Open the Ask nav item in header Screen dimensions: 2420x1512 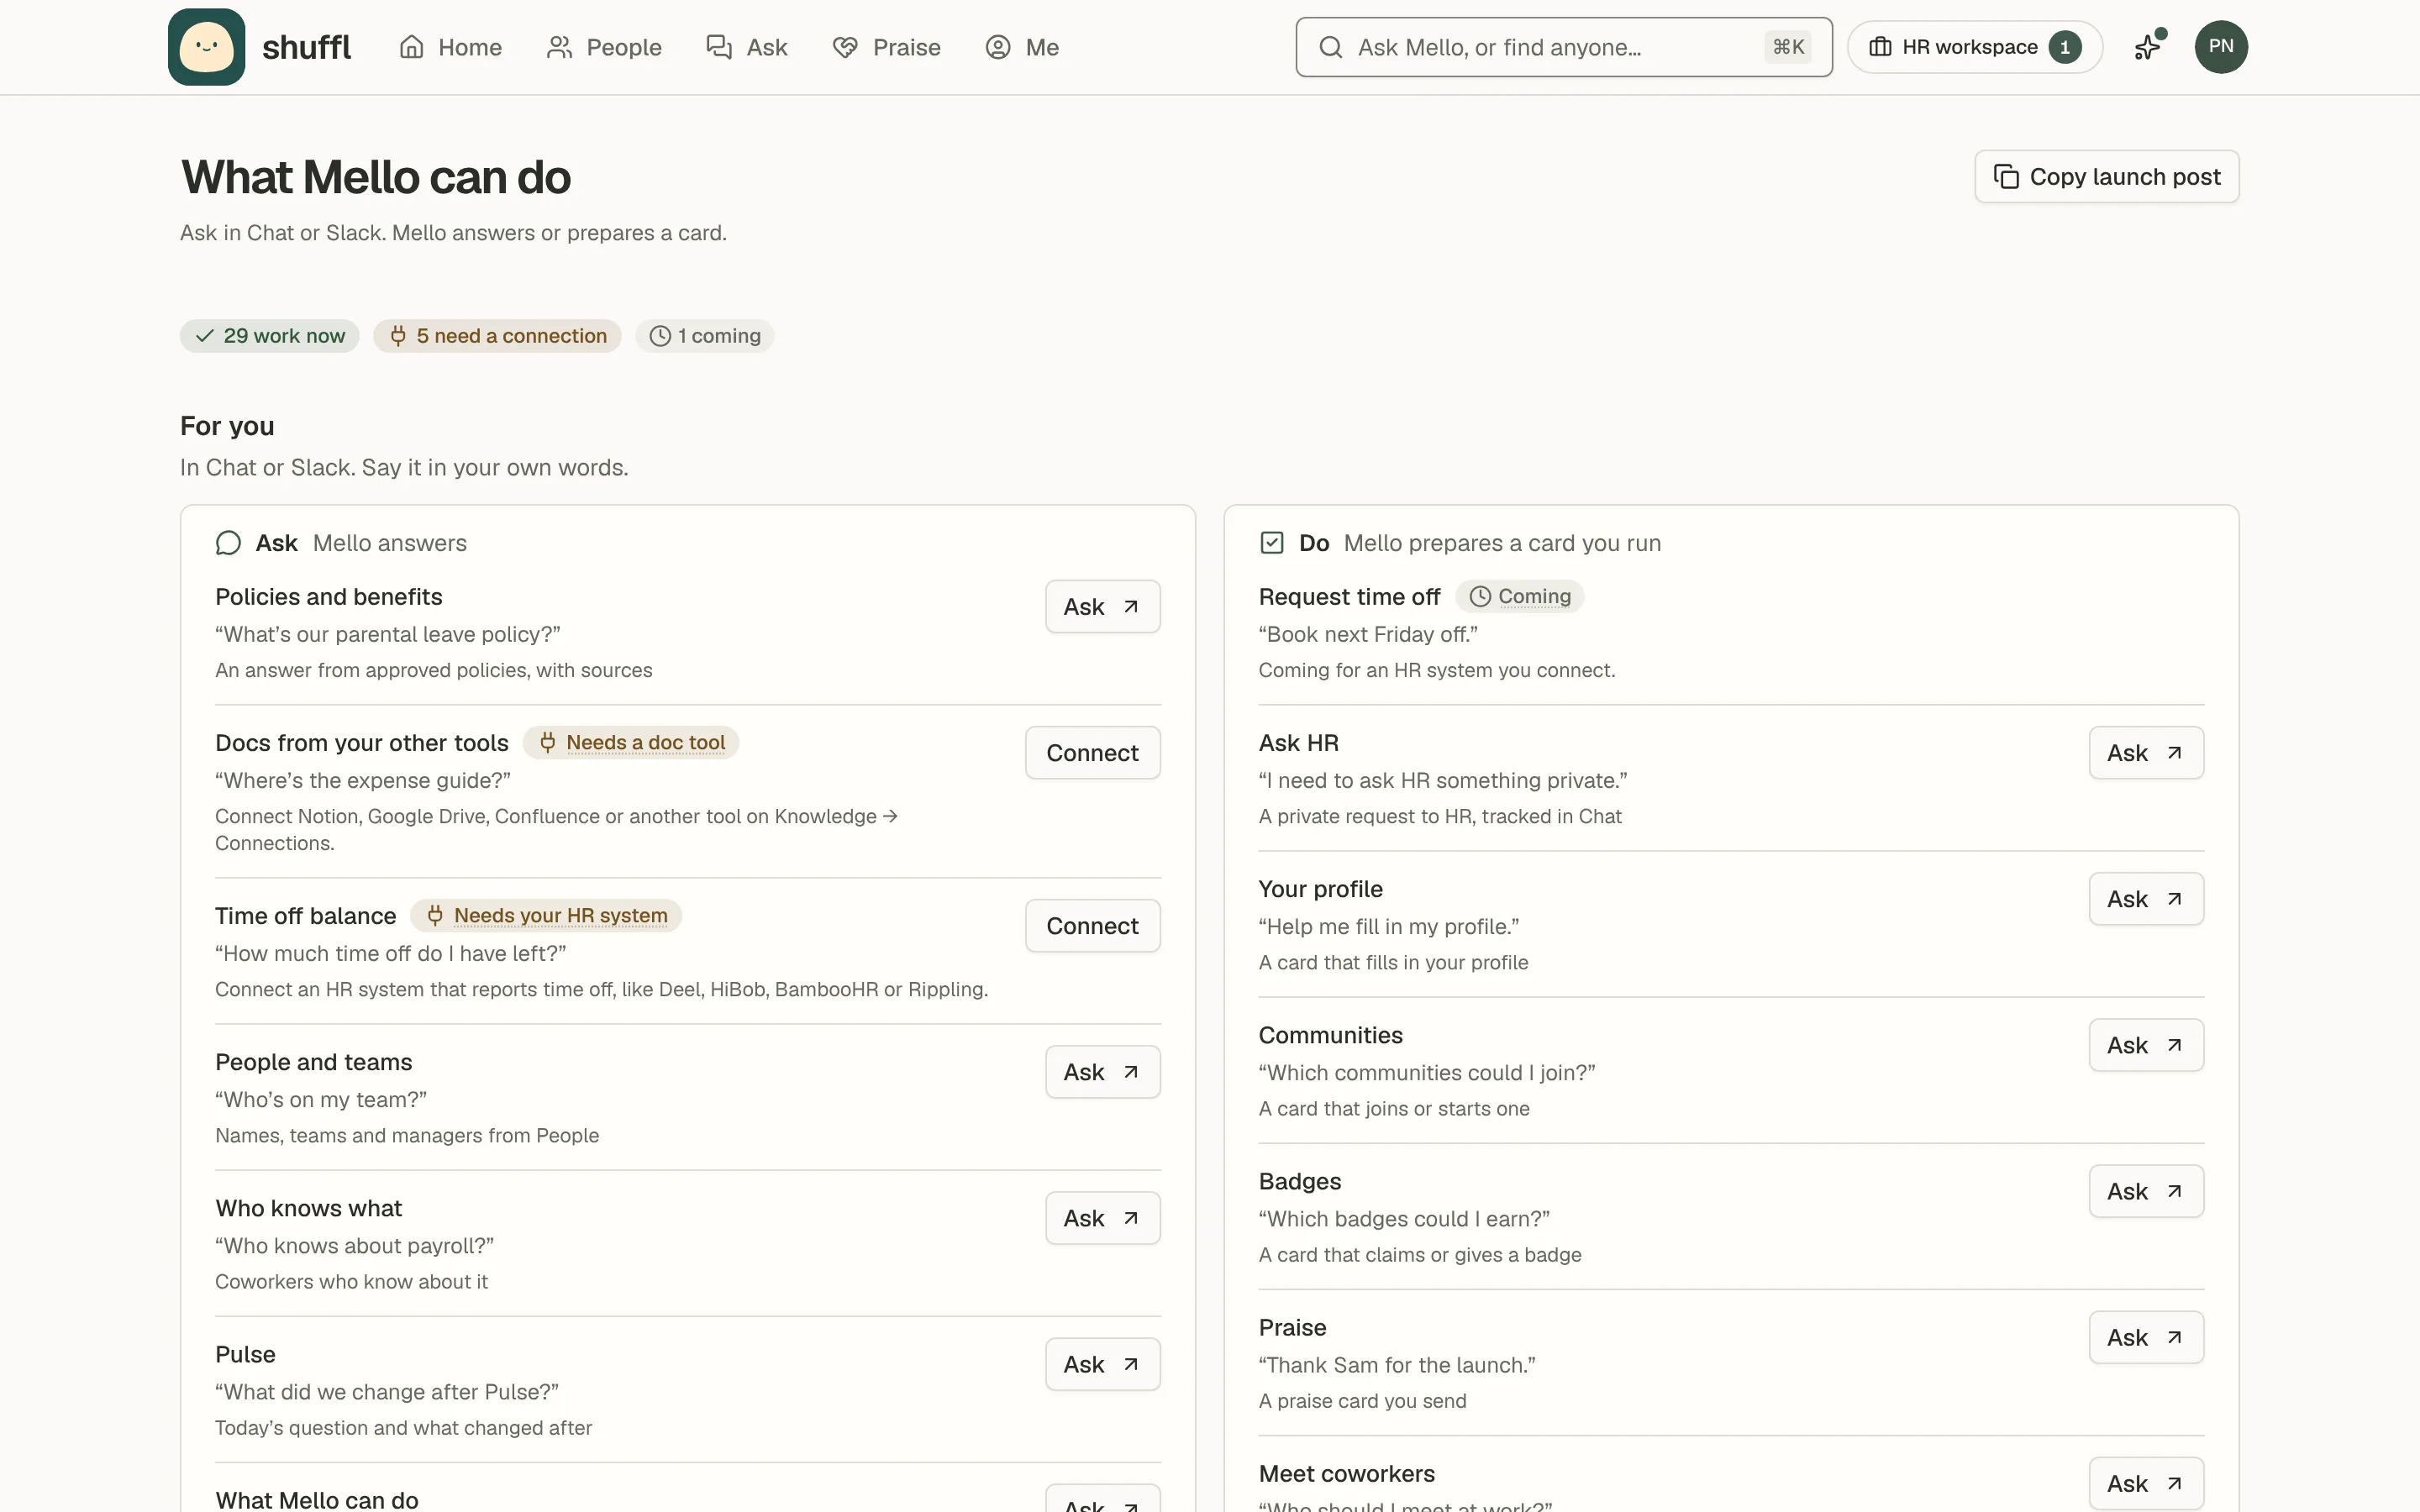click(747, 47)
